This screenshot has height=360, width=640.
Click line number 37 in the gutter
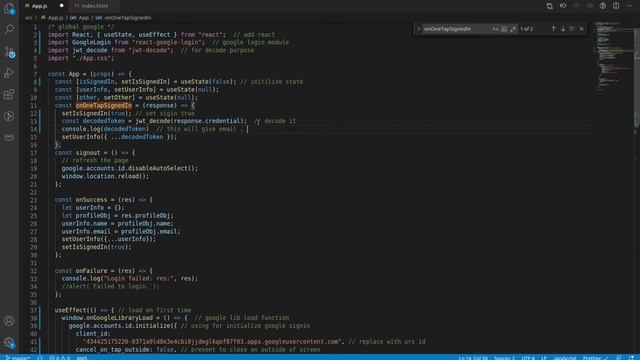[x=33, y=310]
